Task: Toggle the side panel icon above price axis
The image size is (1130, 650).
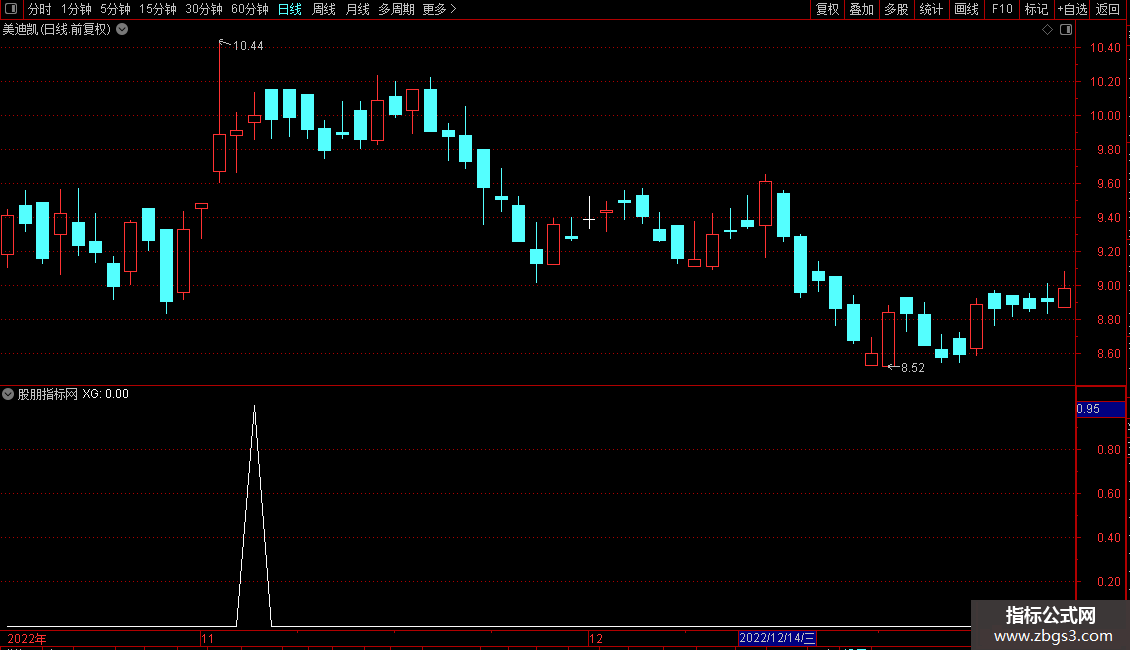Action: point(1066,30)
